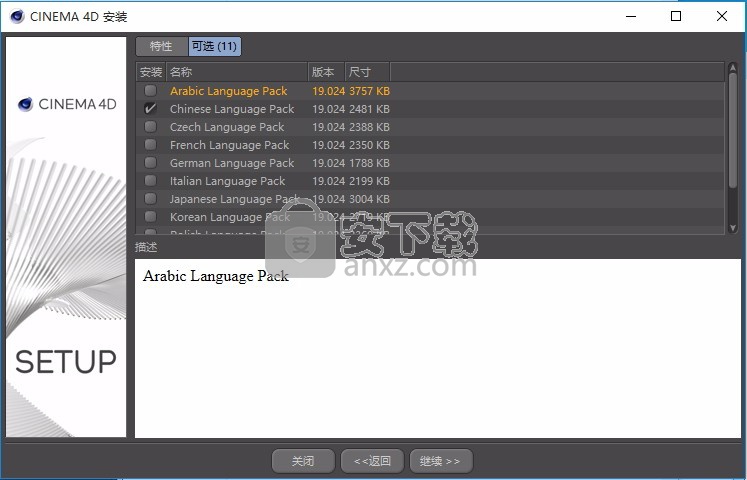Select the Czech Language Pack row name

tap(227, 127)
